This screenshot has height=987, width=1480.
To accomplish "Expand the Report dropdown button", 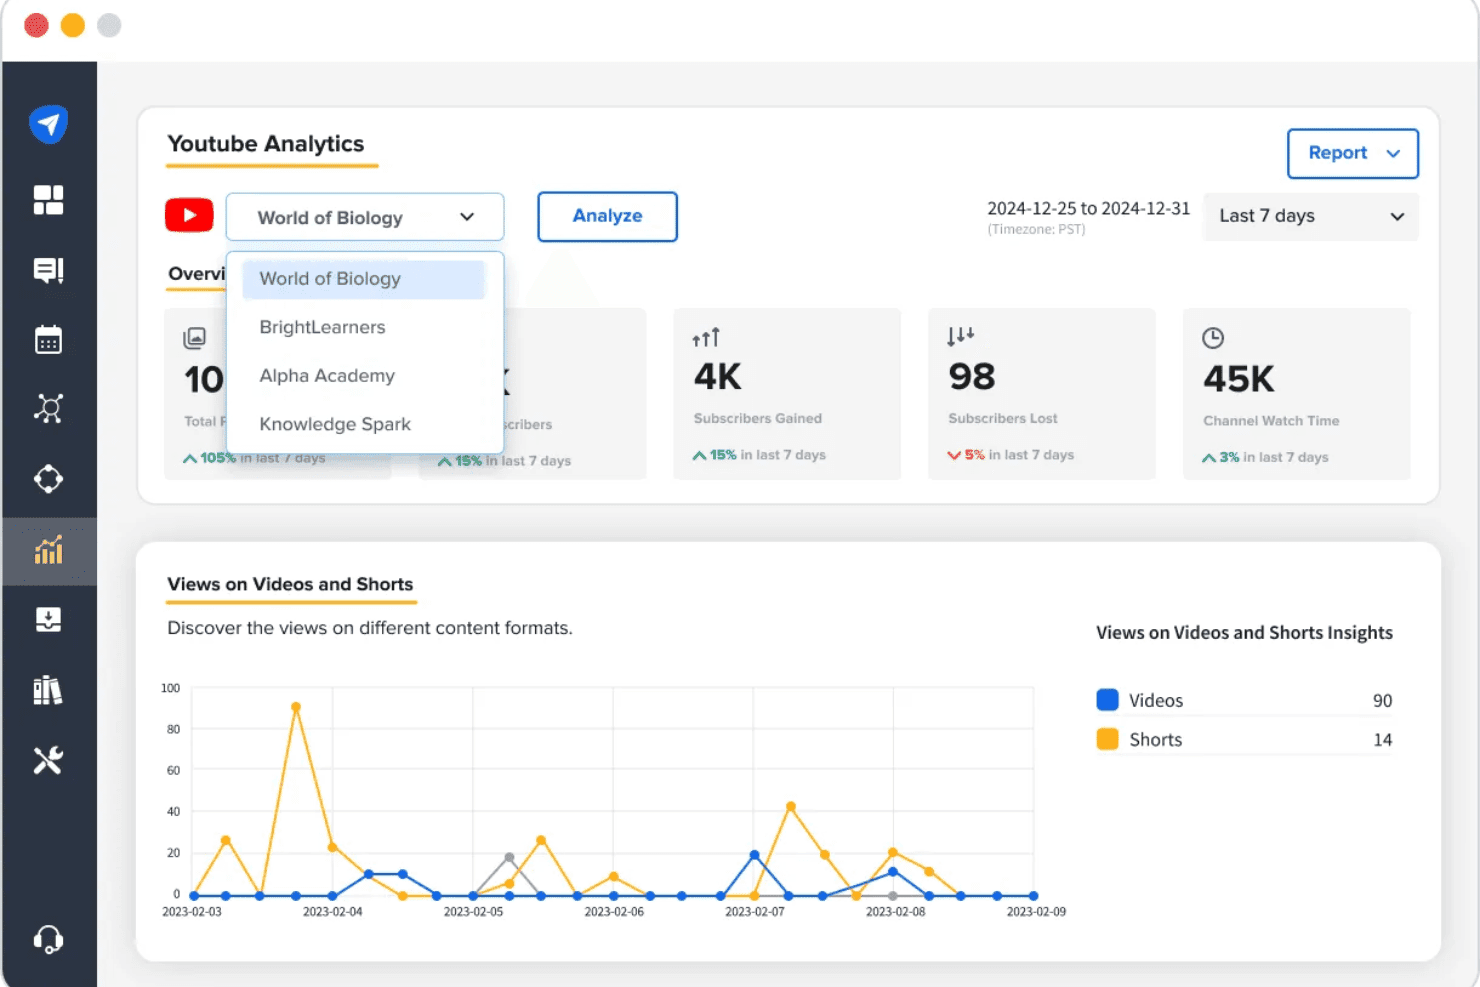I will coord(1353,153).
